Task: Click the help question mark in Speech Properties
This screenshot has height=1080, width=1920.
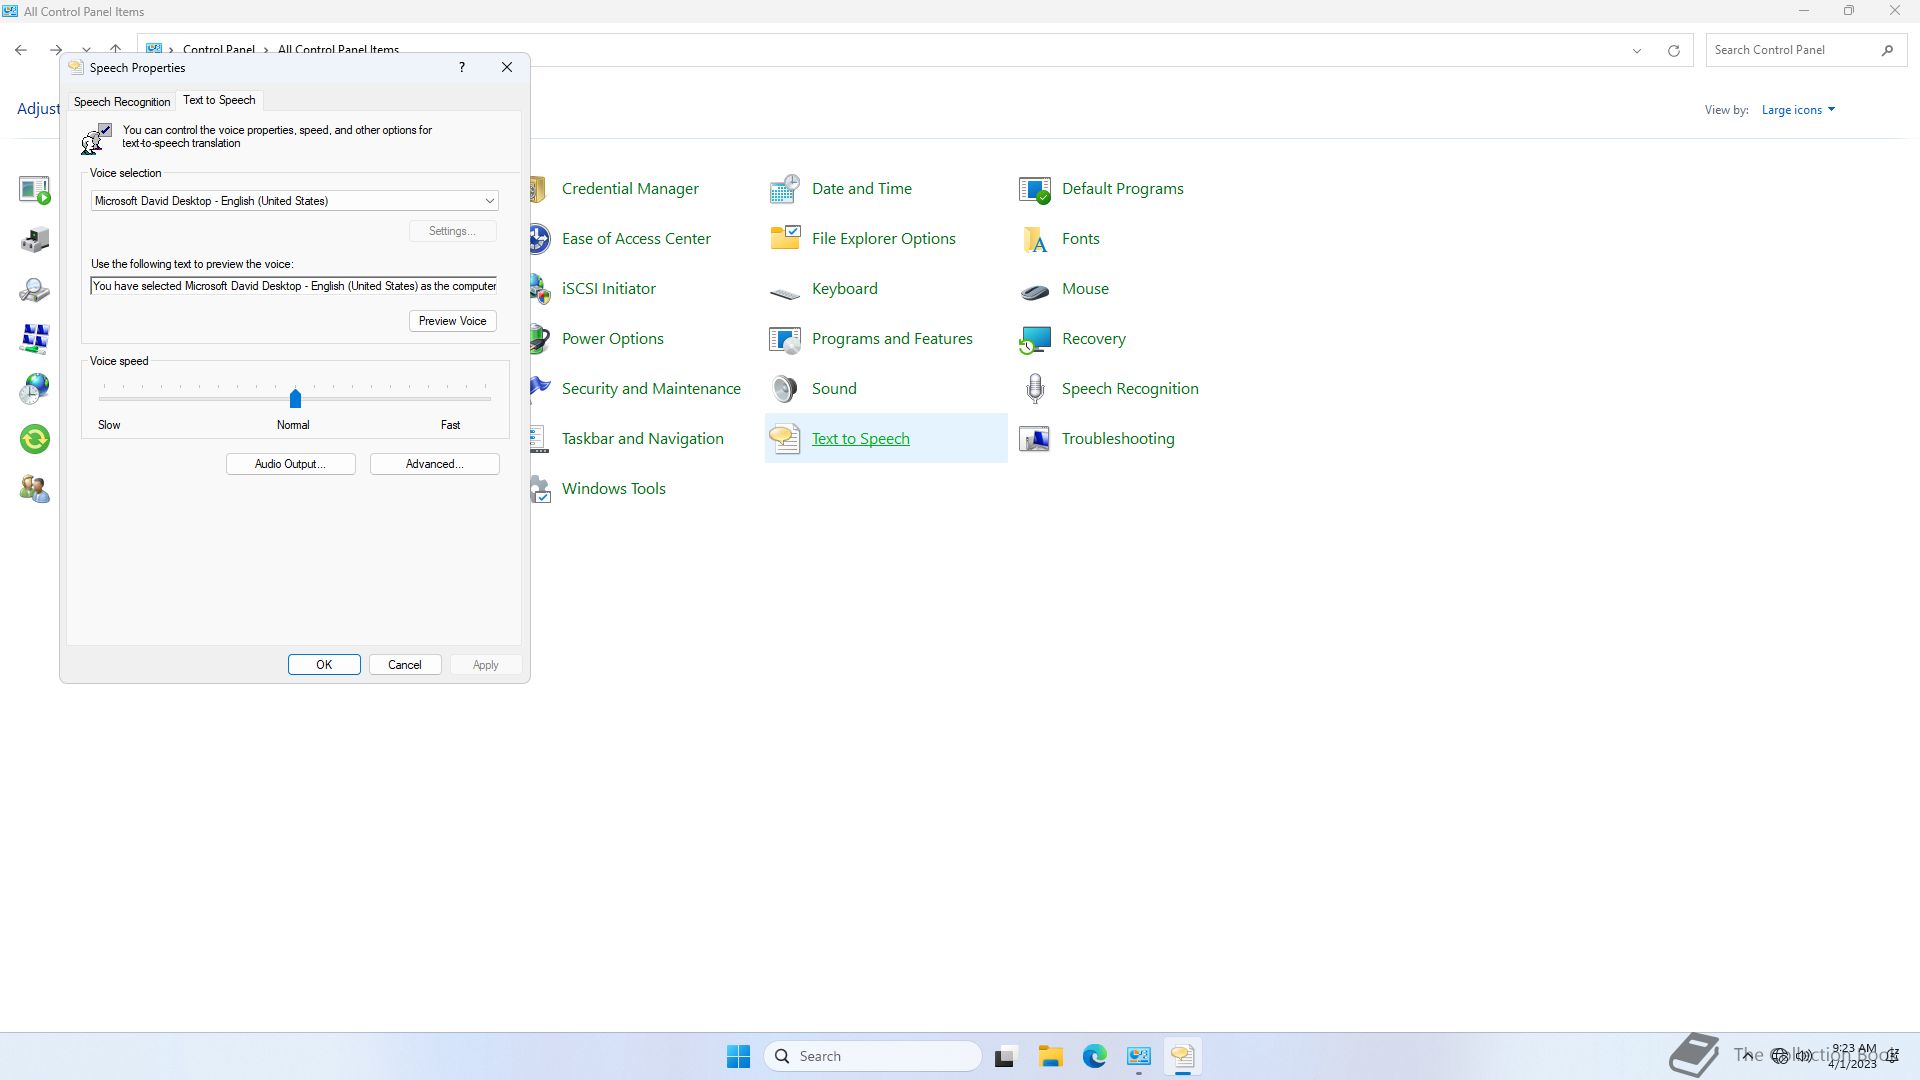Action: pyautogui.click(x=461, y=67)
